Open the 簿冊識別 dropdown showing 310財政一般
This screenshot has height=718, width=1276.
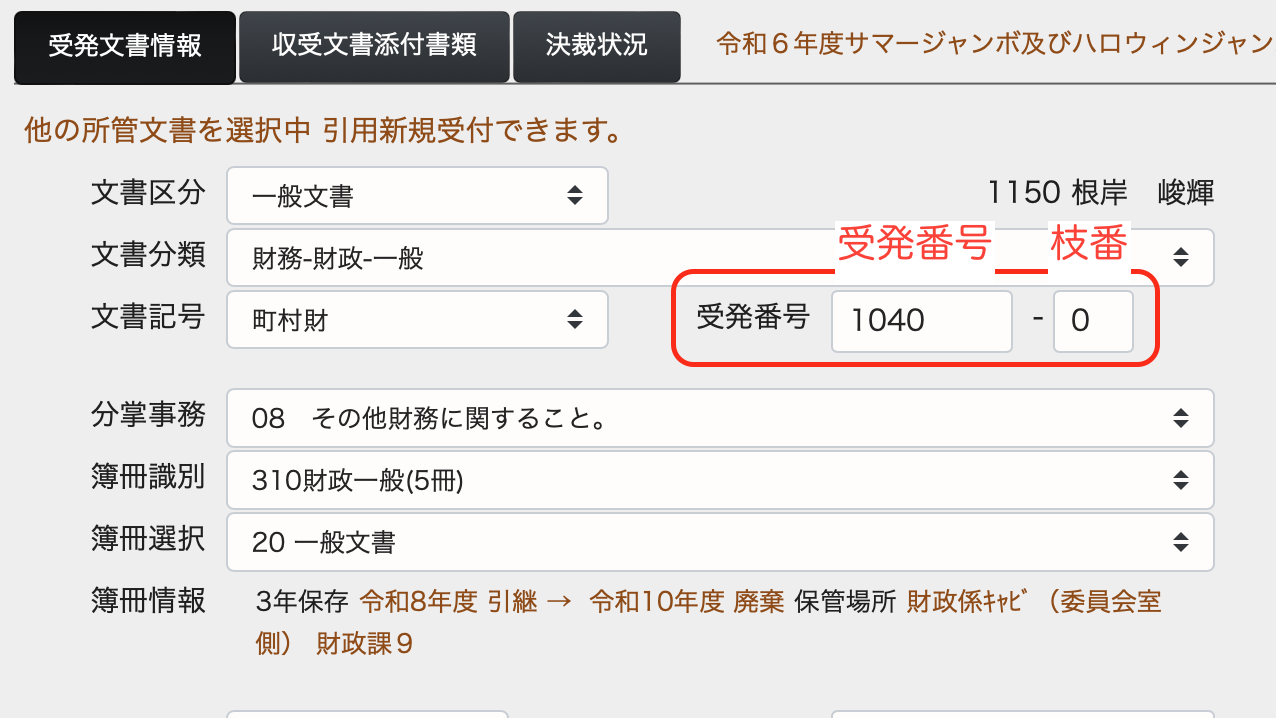click(719, 481)
